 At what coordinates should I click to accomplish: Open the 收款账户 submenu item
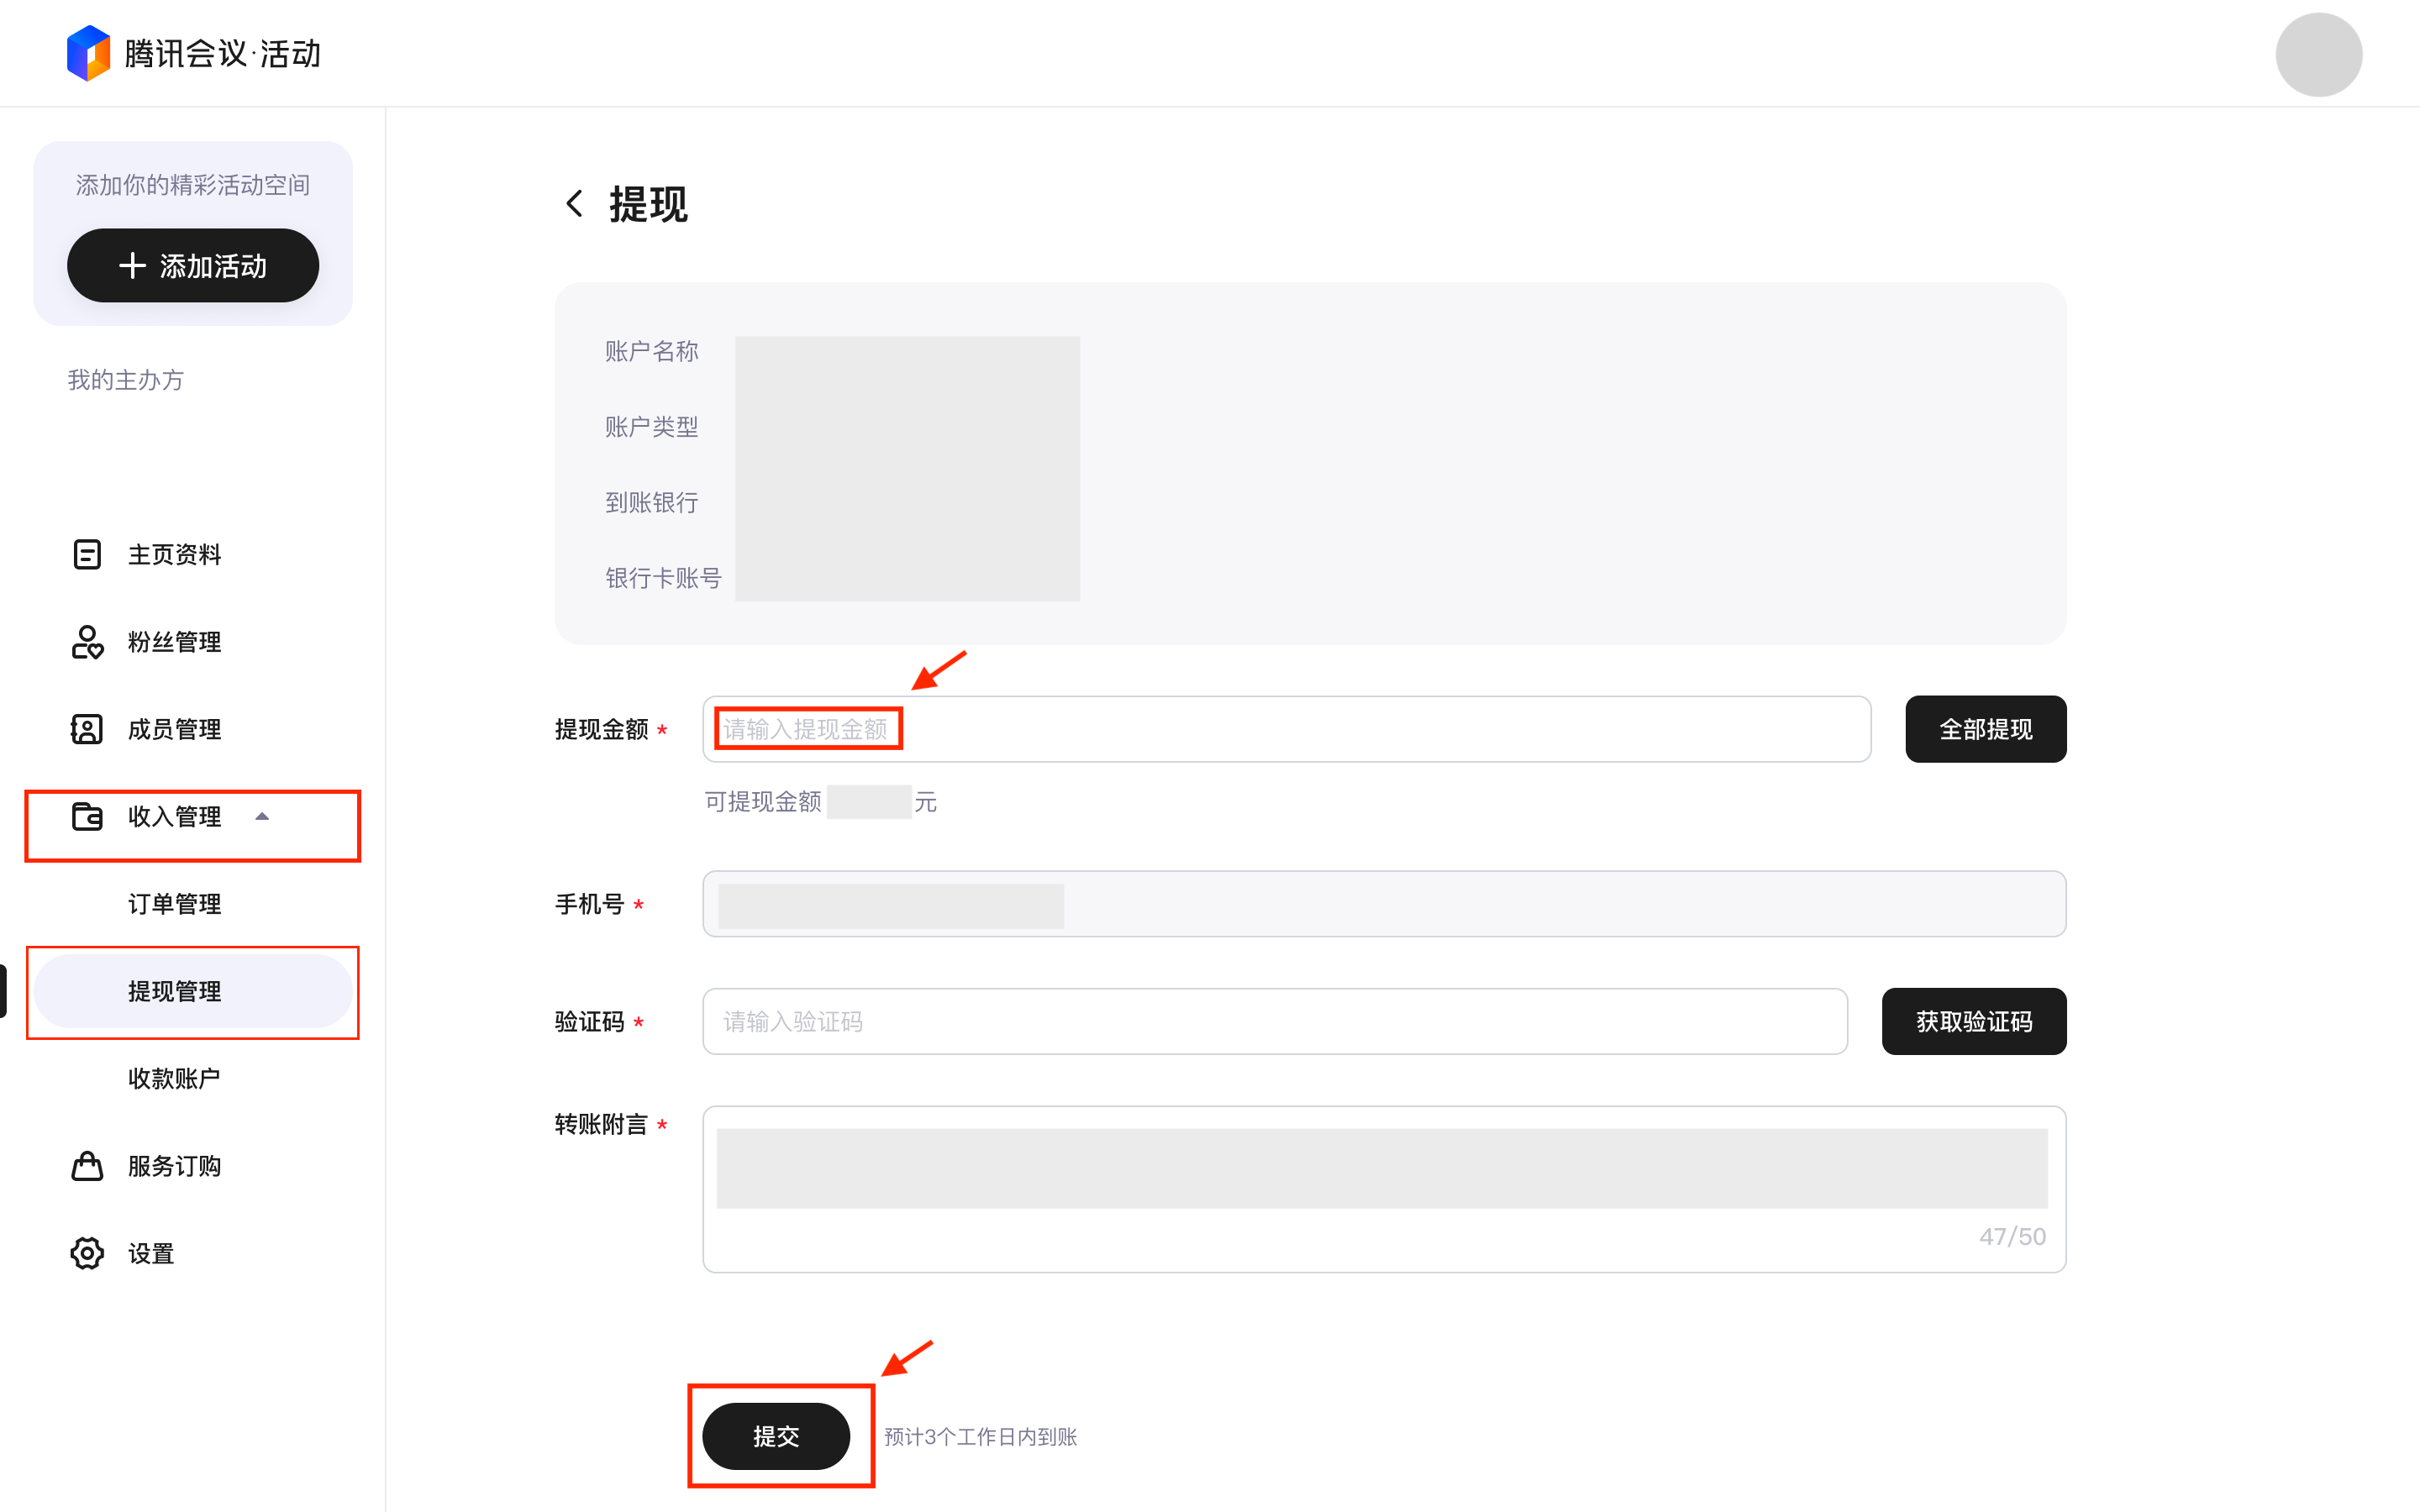pos(193,1078)
